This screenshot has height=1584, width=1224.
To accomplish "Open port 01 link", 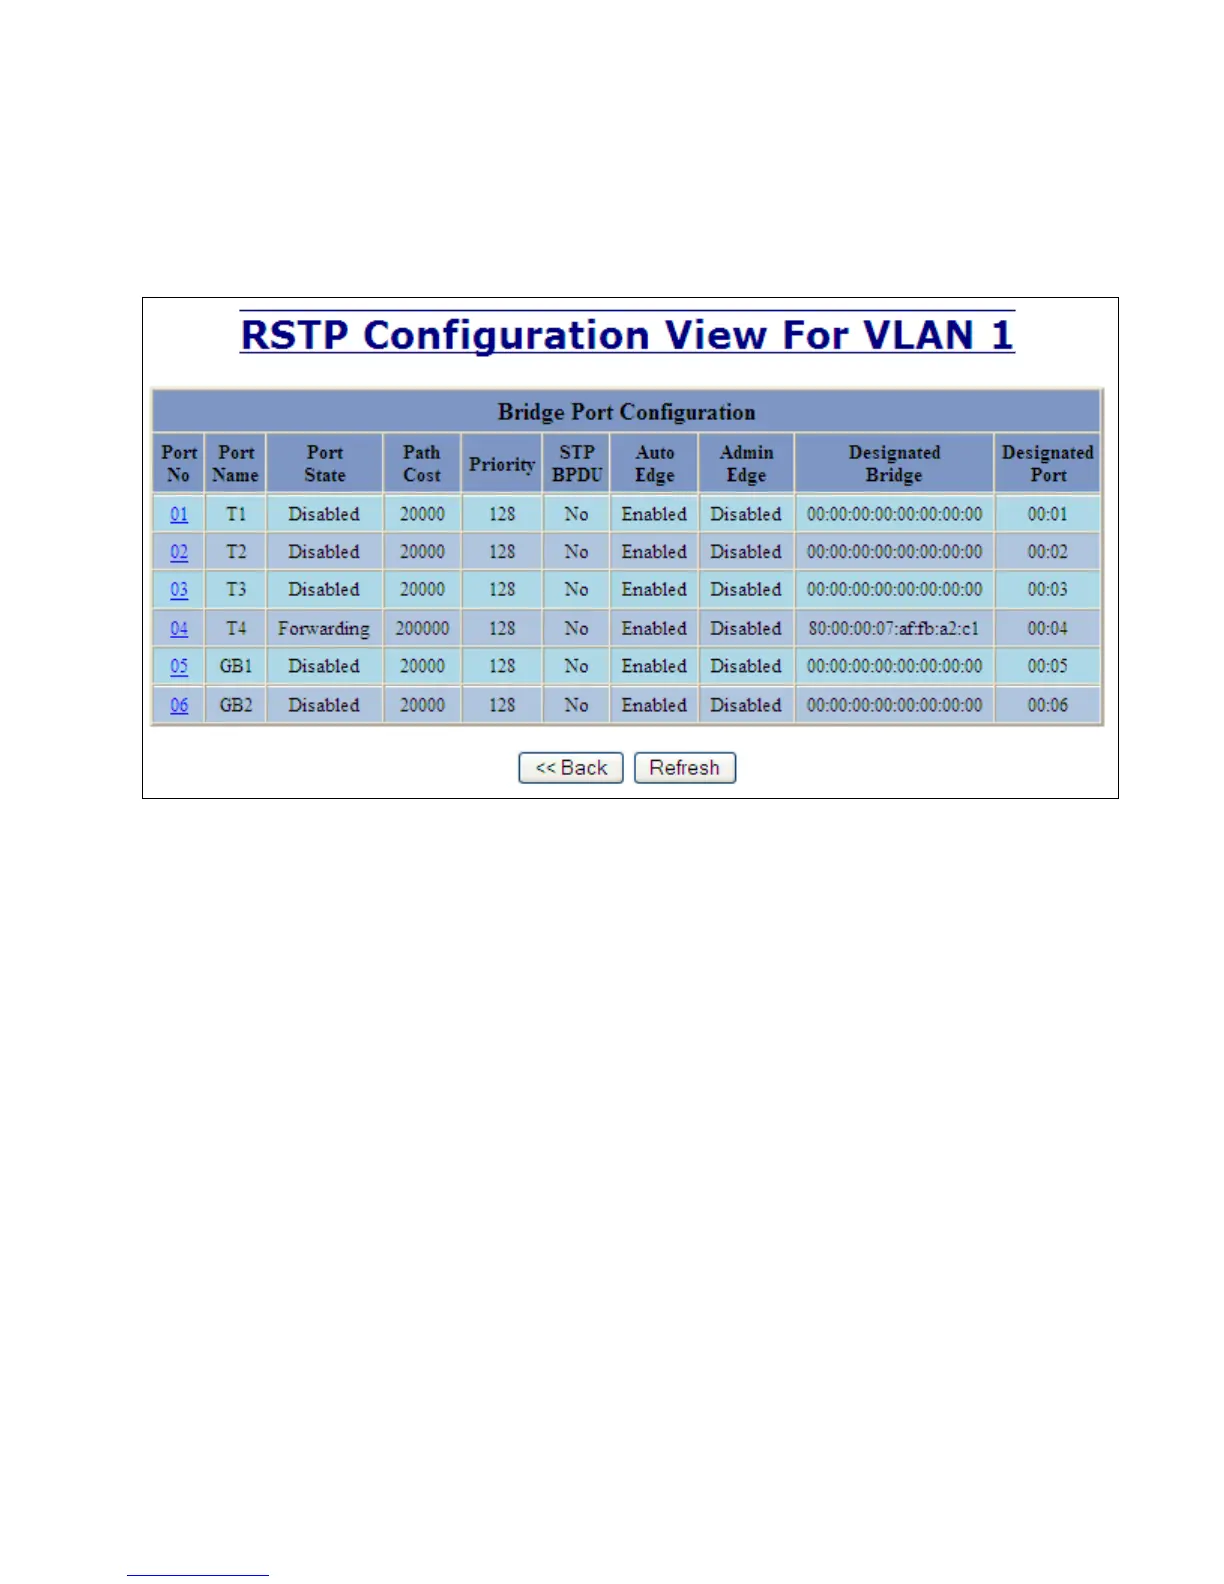I will point(179,514).
